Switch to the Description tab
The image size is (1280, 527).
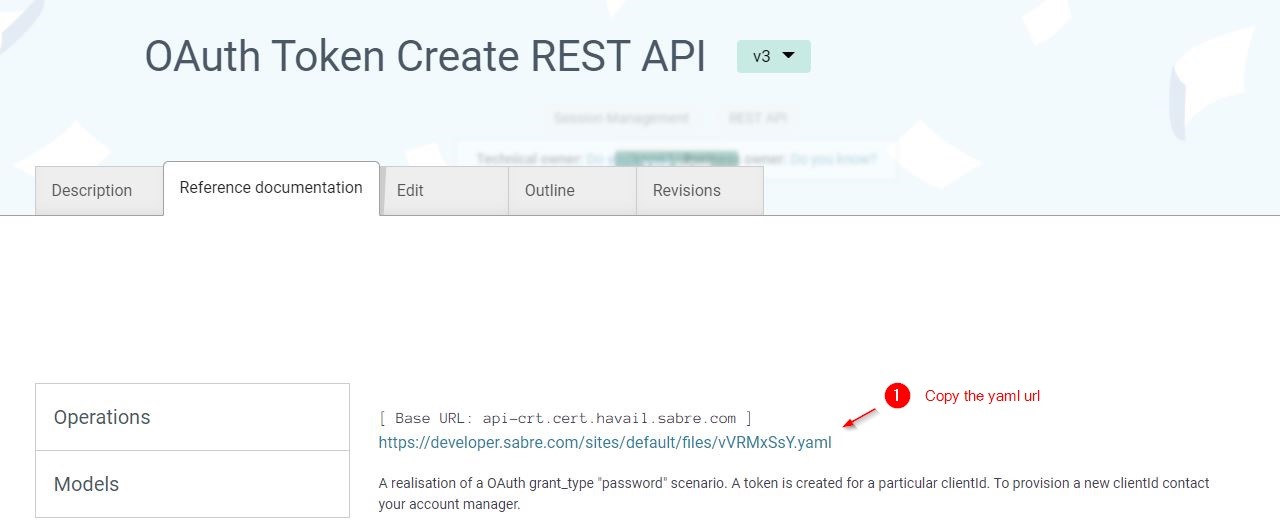(99, 190)
